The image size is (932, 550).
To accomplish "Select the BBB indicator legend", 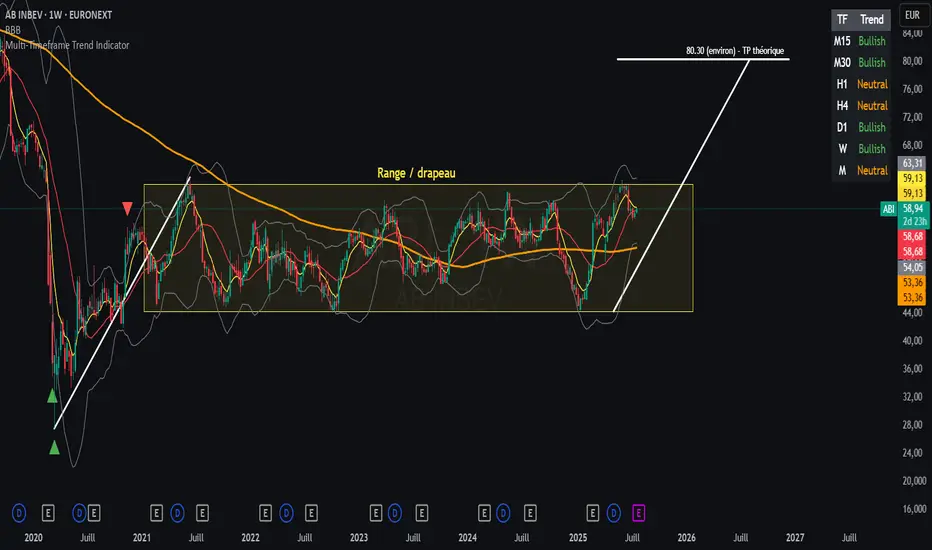I will pos(12,31).
